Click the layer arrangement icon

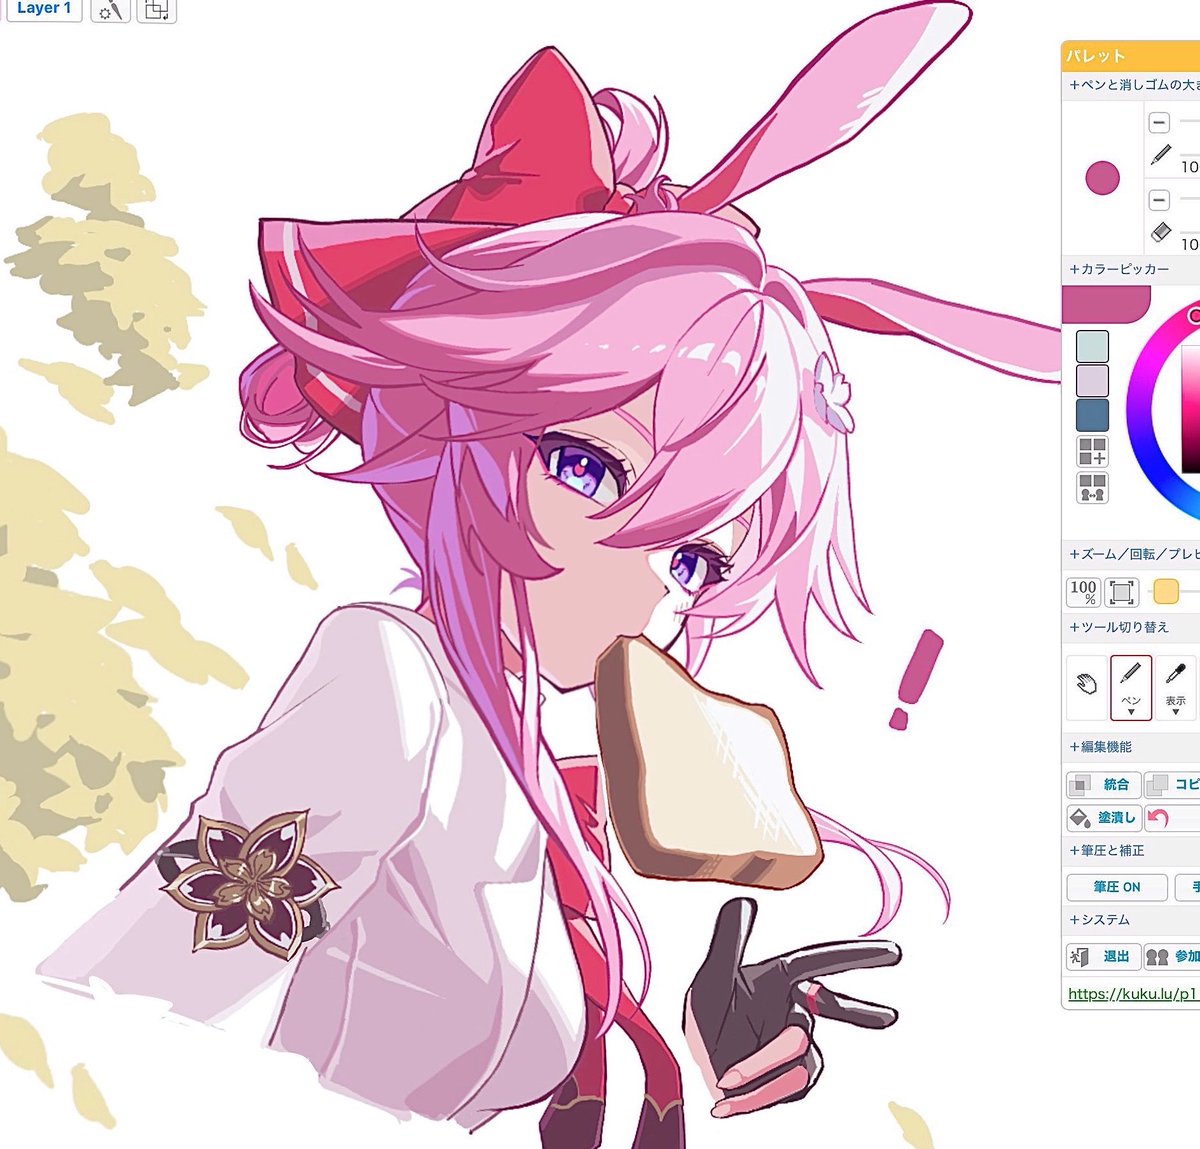pos(156,10)
